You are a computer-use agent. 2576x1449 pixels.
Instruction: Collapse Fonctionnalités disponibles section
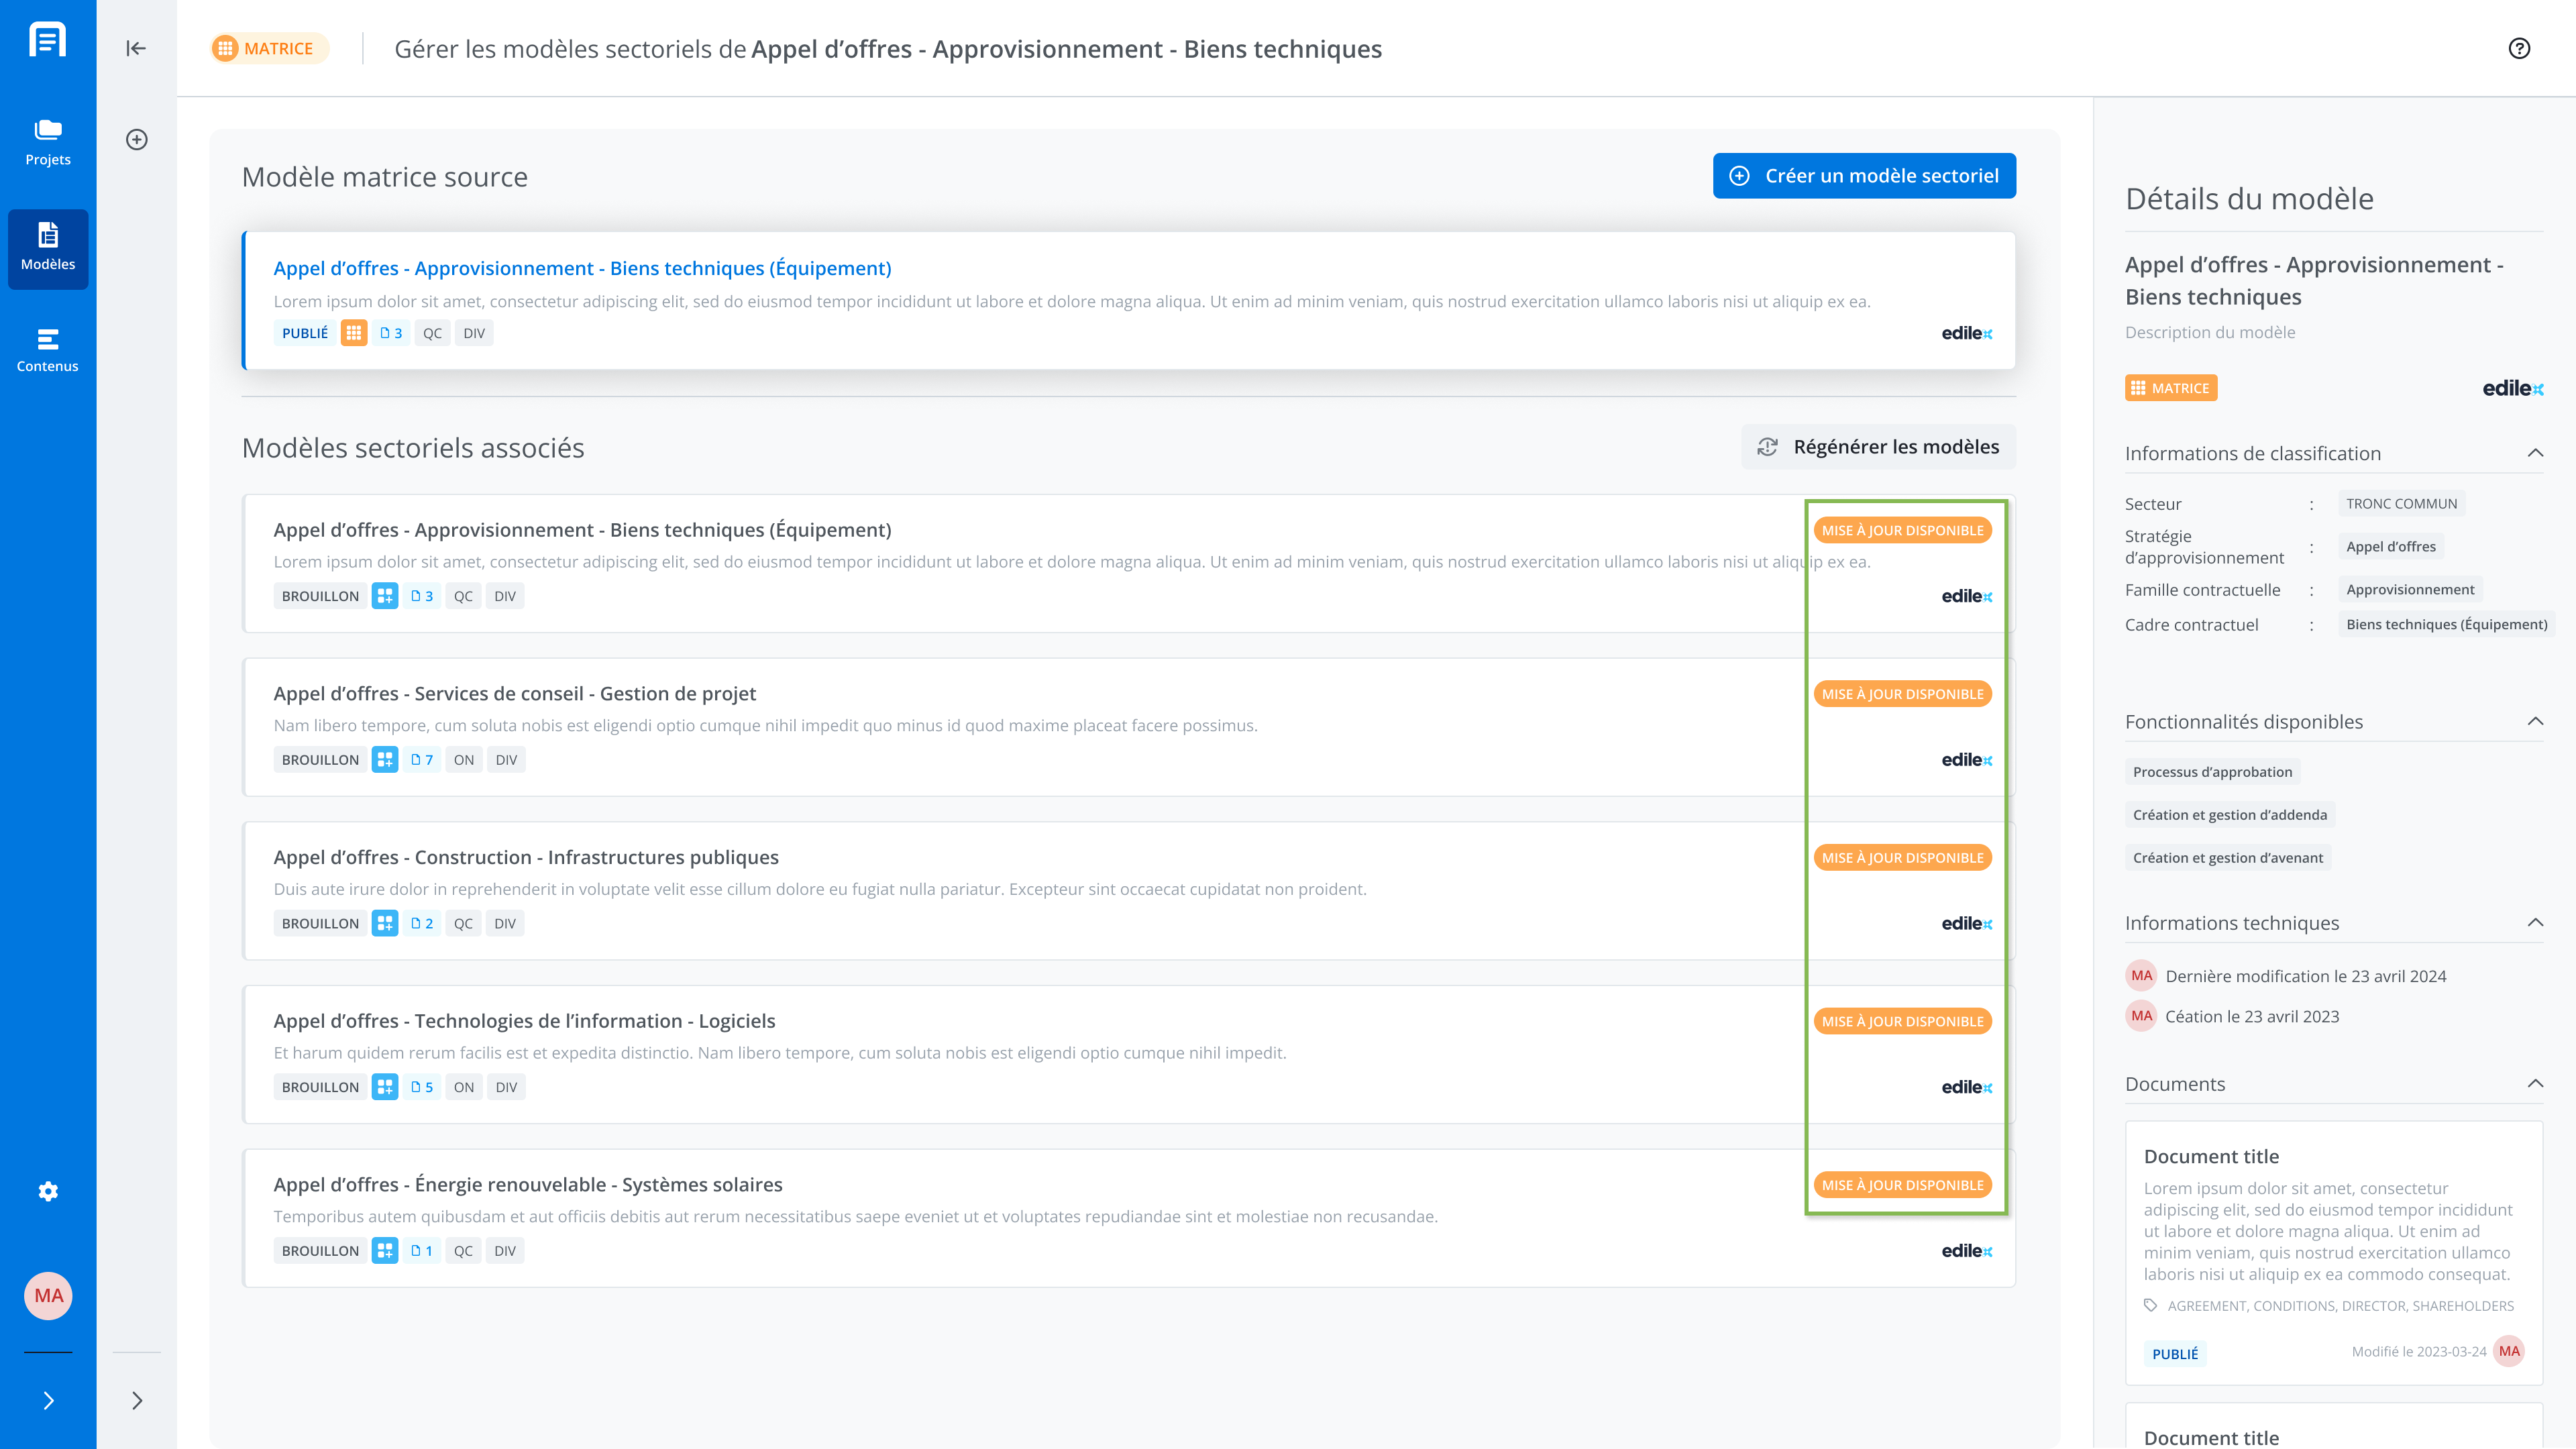[2535, 721]
